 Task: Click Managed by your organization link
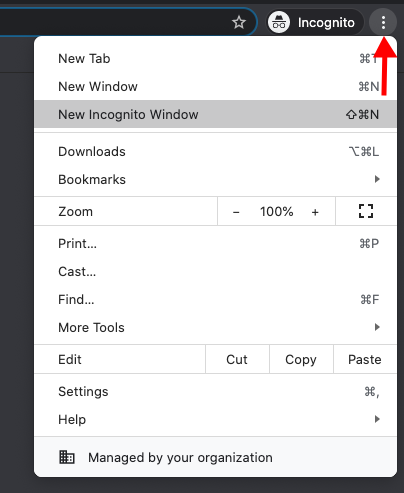(180, 457)
